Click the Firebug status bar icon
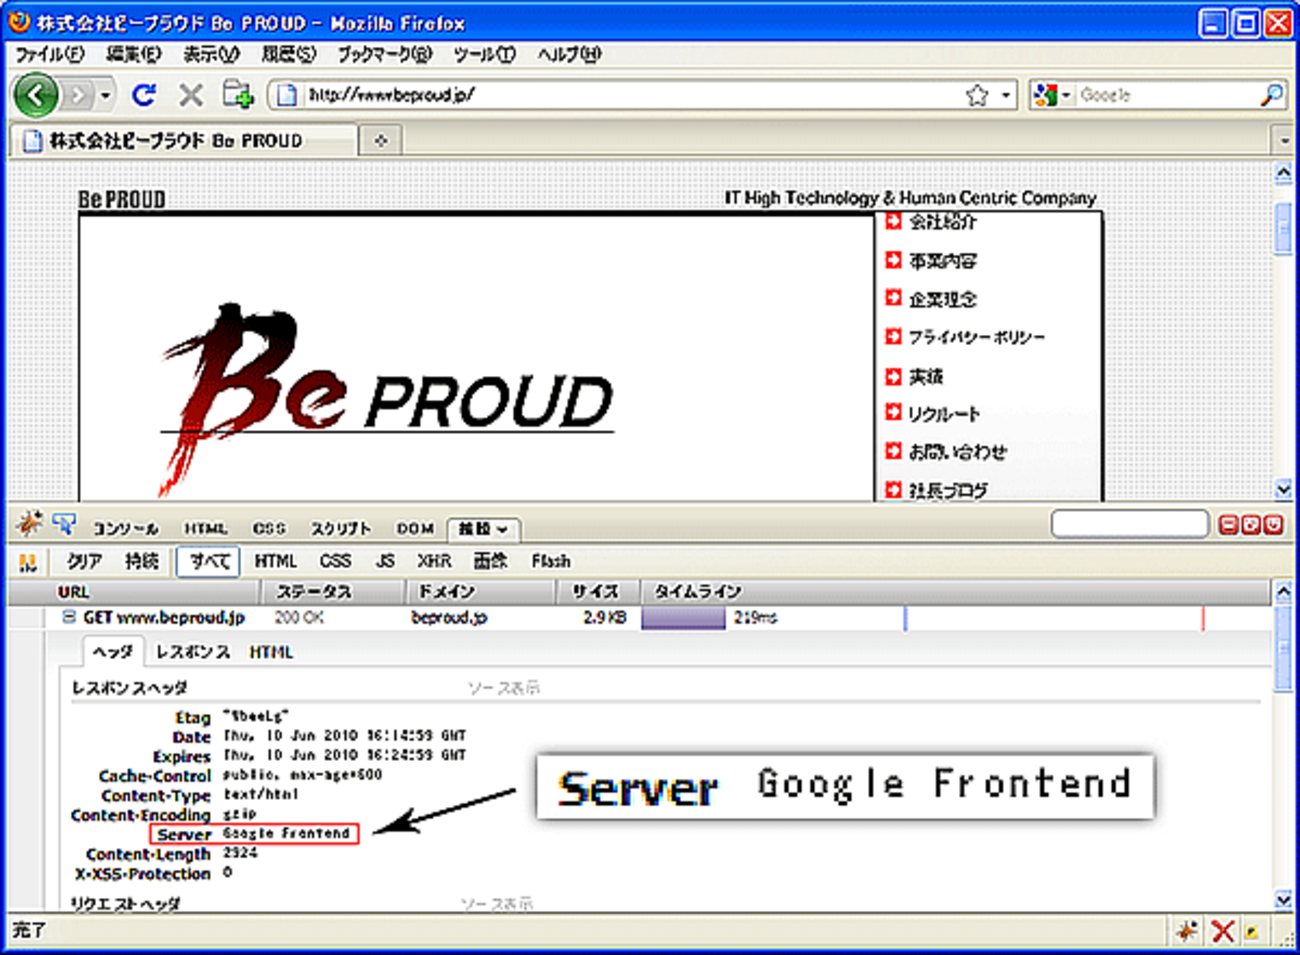1300x955 pixels. (1186, 931)
